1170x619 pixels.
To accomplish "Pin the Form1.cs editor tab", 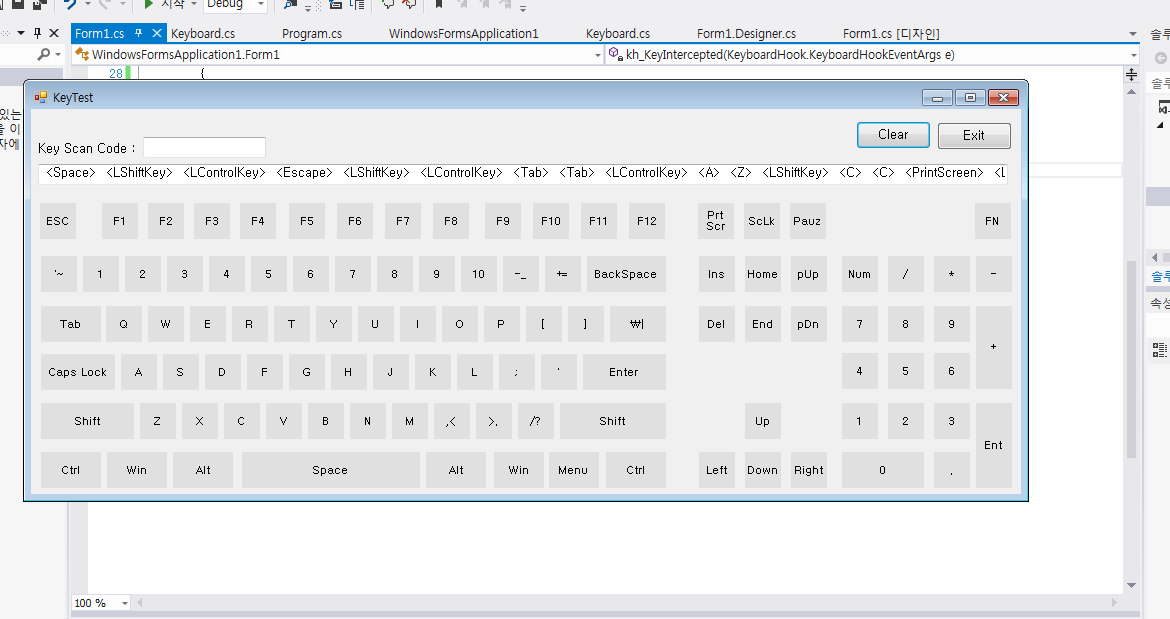I will [138, 33].
